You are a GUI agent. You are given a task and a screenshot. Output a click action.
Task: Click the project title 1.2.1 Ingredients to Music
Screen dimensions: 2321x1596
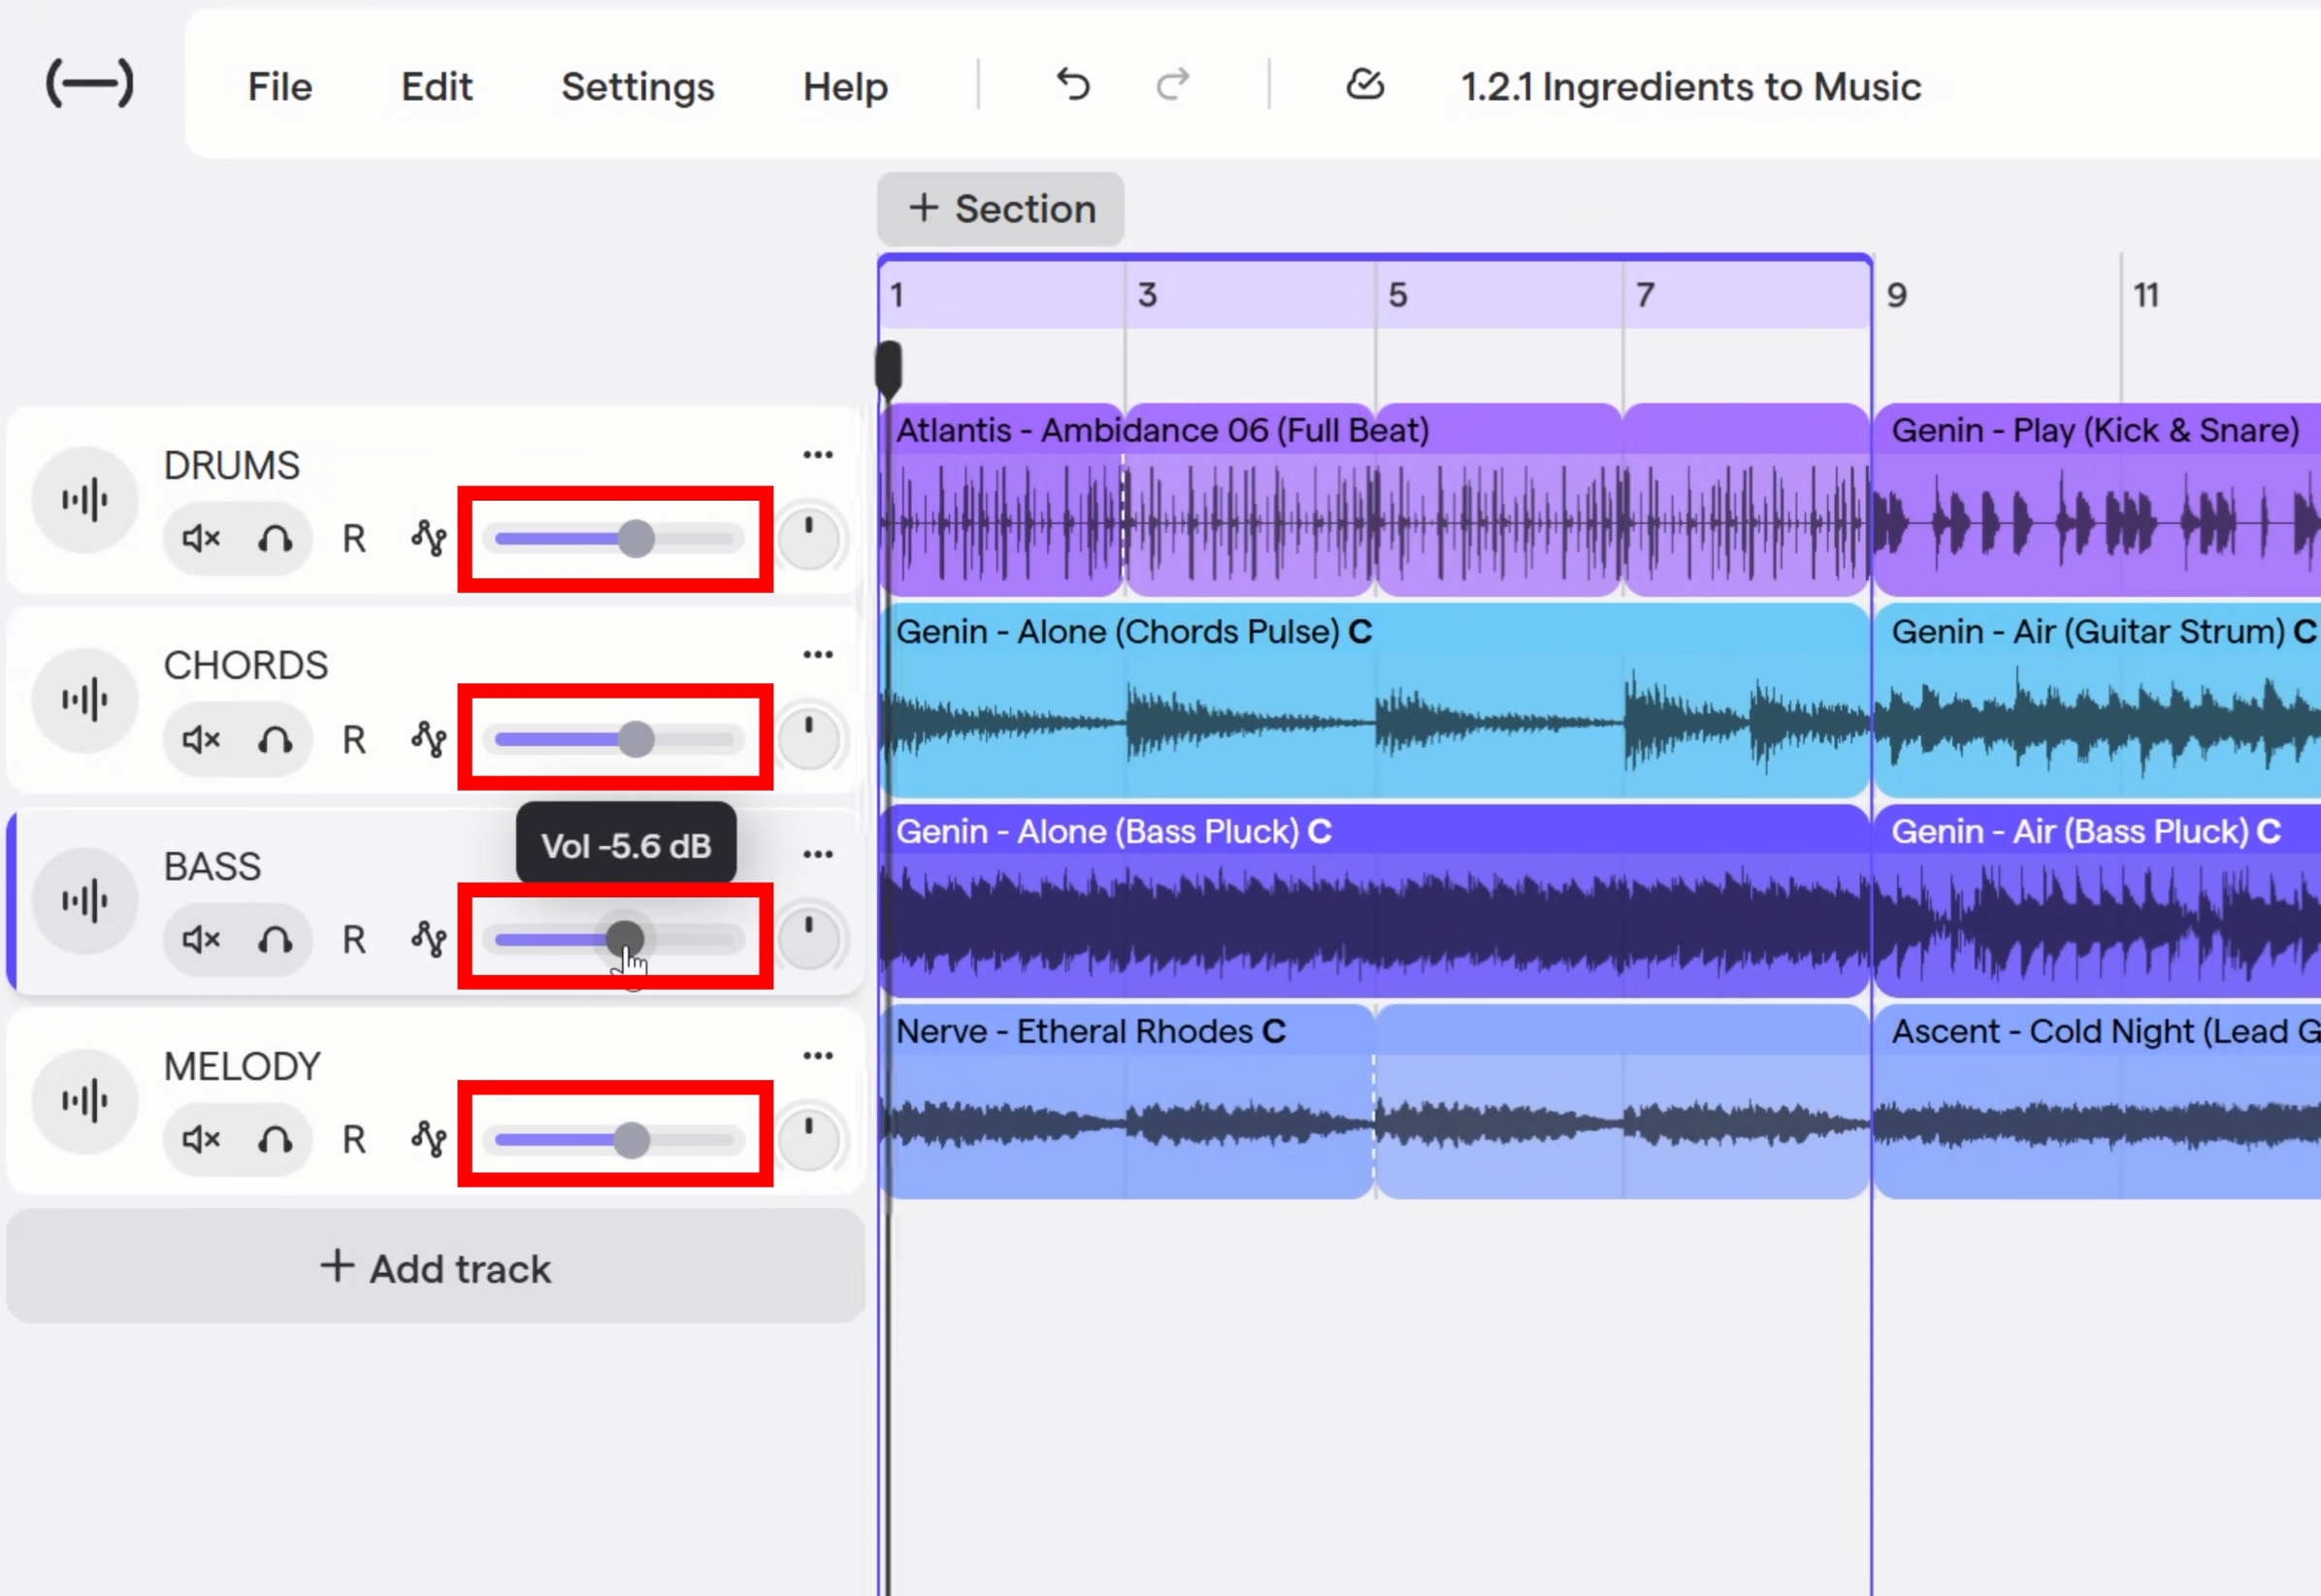tap(1691, 87)
